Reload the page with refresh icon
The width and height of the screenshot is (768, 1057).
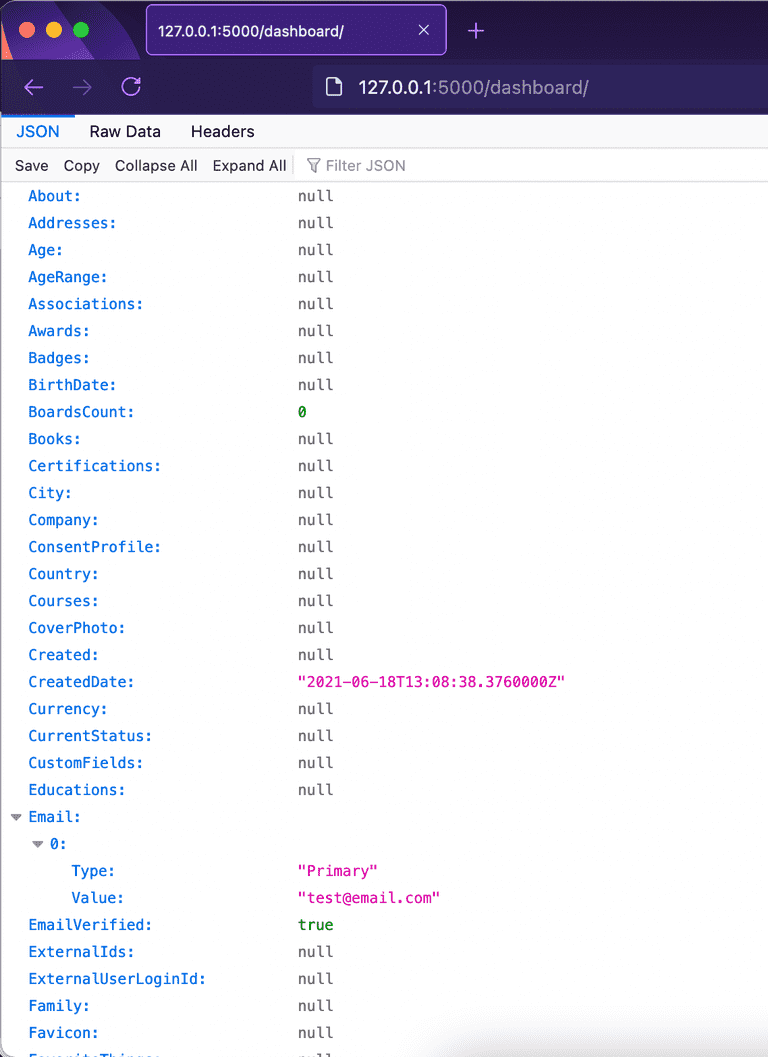pos(131,87)
